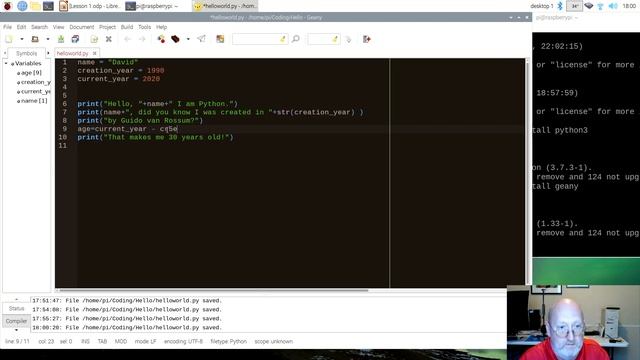This screenshot has height=360, width=640.
Task: Click the "filetype: Python" status entry
Action: pyautogui.click(x=229, y=341)
